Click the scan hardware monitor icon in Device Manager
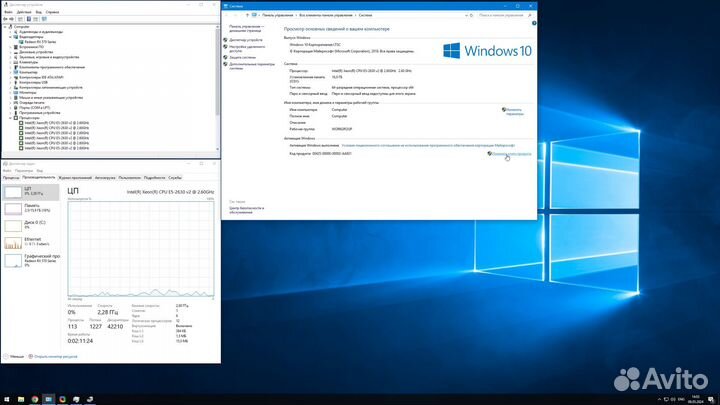 [x=44, y=19]
